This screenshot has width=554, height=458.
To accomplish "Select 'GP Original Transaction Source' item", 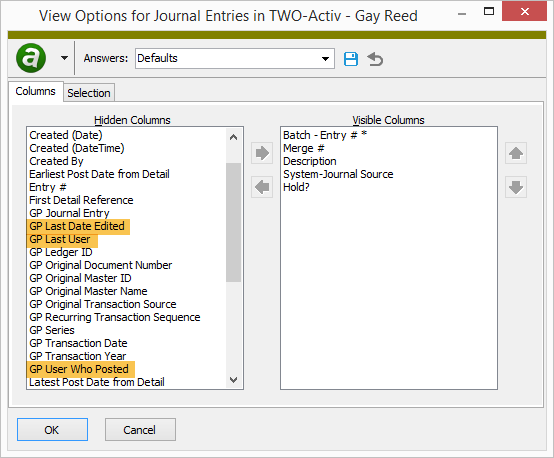I will [x=103, y=304].
